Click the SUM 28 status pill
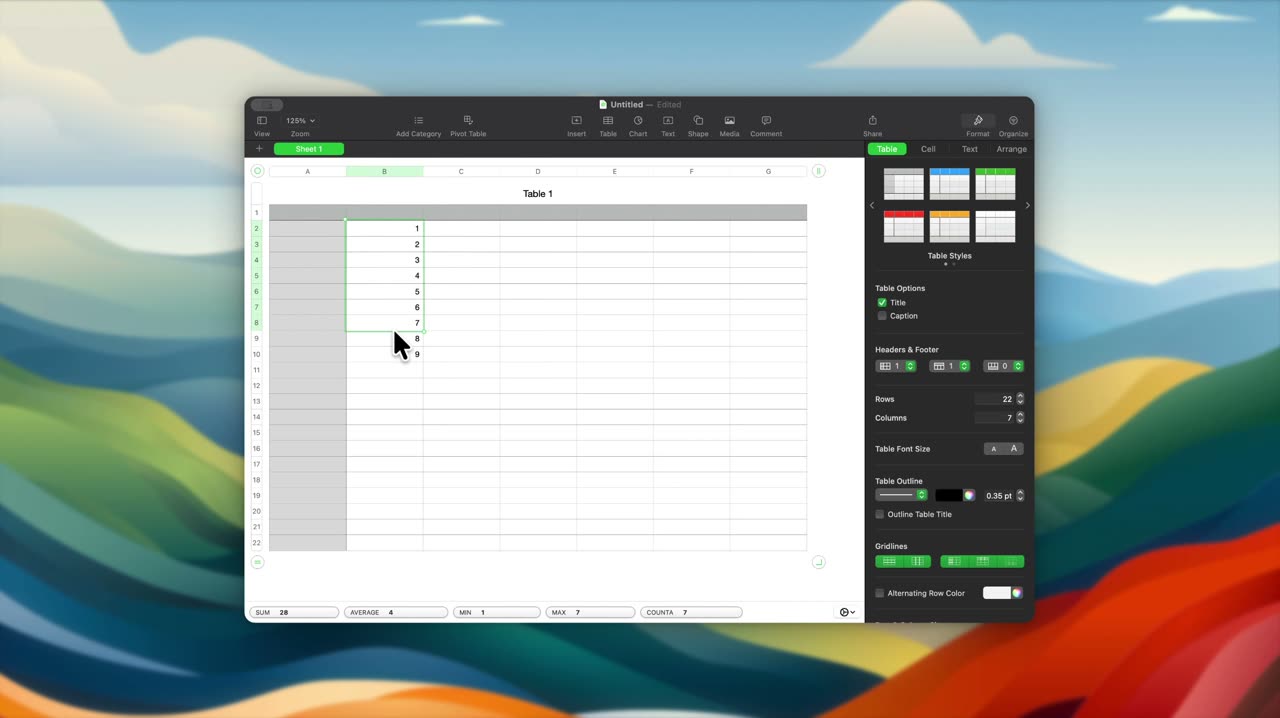 tap(294, 612)
